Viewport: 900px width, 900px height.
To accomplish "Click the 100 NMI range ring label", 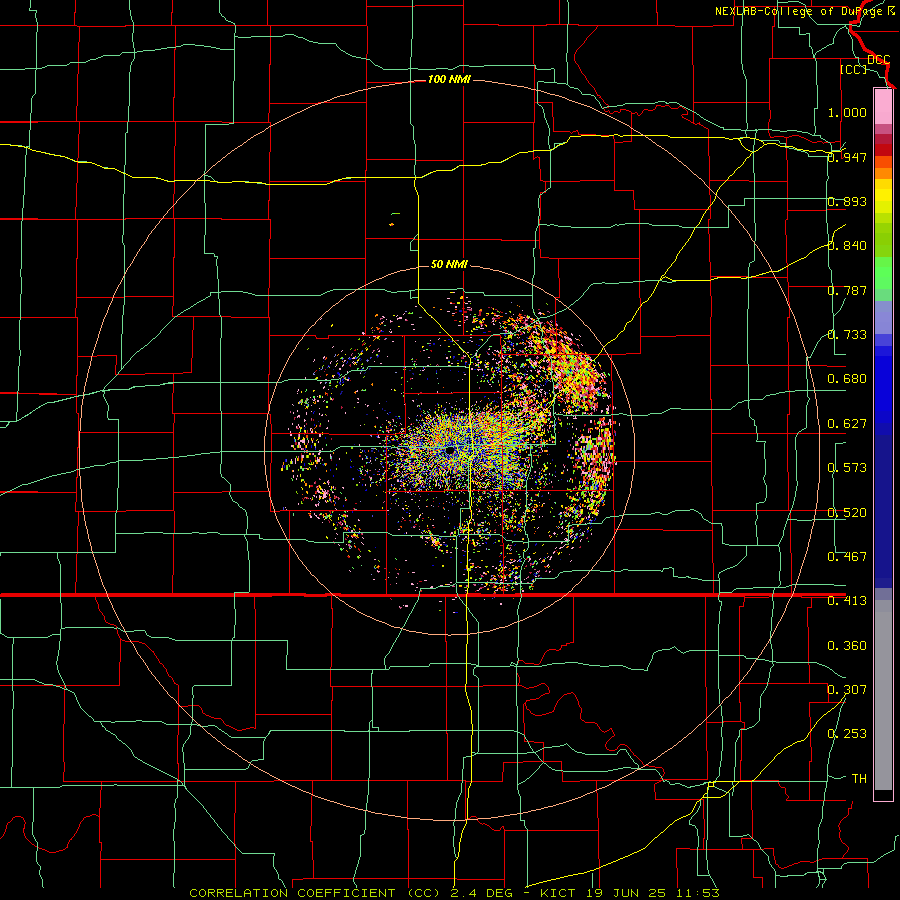I will click(x=449, y=79).
